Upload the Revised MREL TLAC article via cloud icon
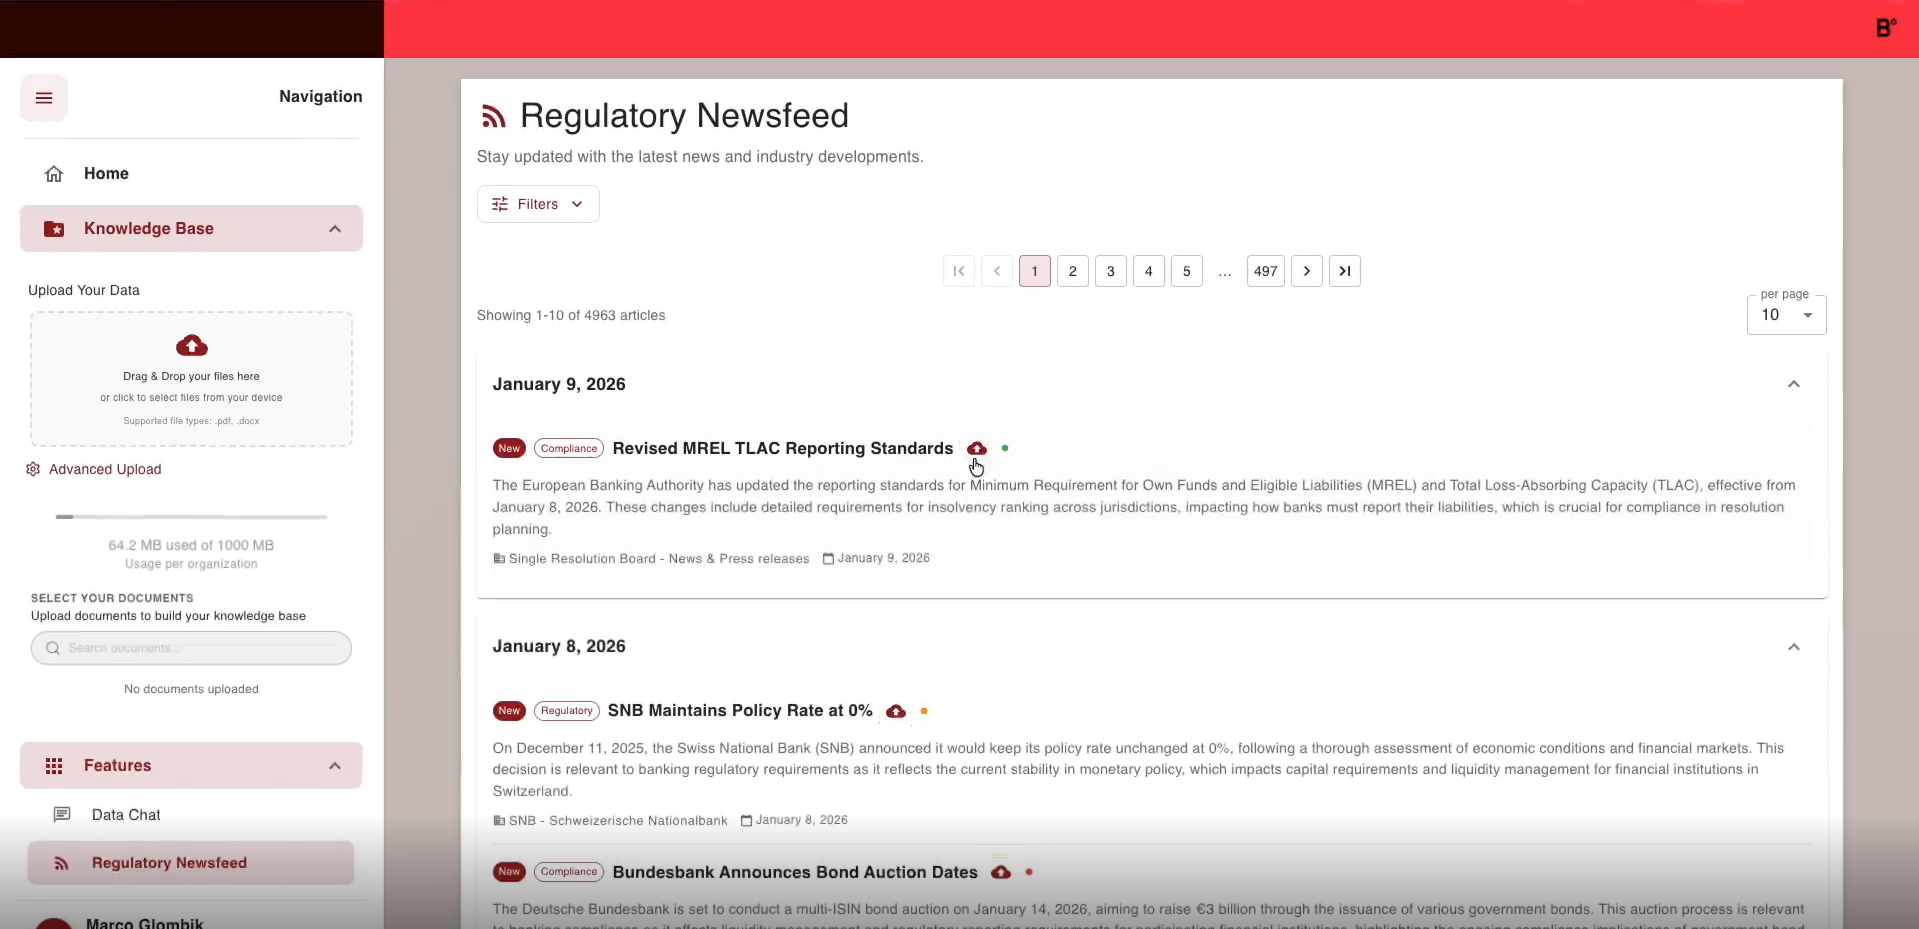1919x929 pixels. point(977,448)
